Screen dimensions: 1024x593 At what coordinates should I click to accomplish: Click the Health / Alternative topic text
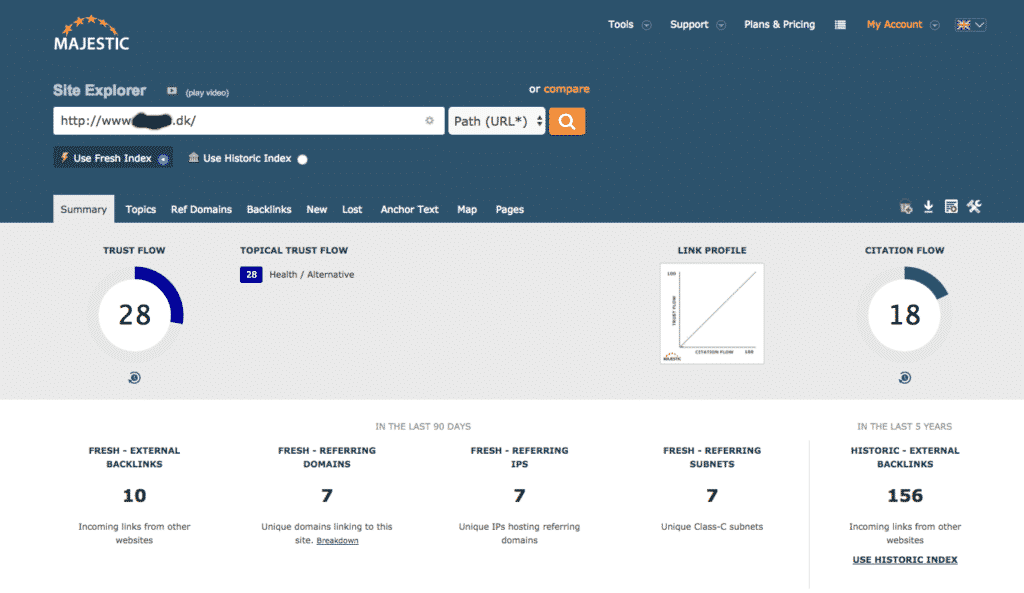pyautogui.click(x=312, y=275)
